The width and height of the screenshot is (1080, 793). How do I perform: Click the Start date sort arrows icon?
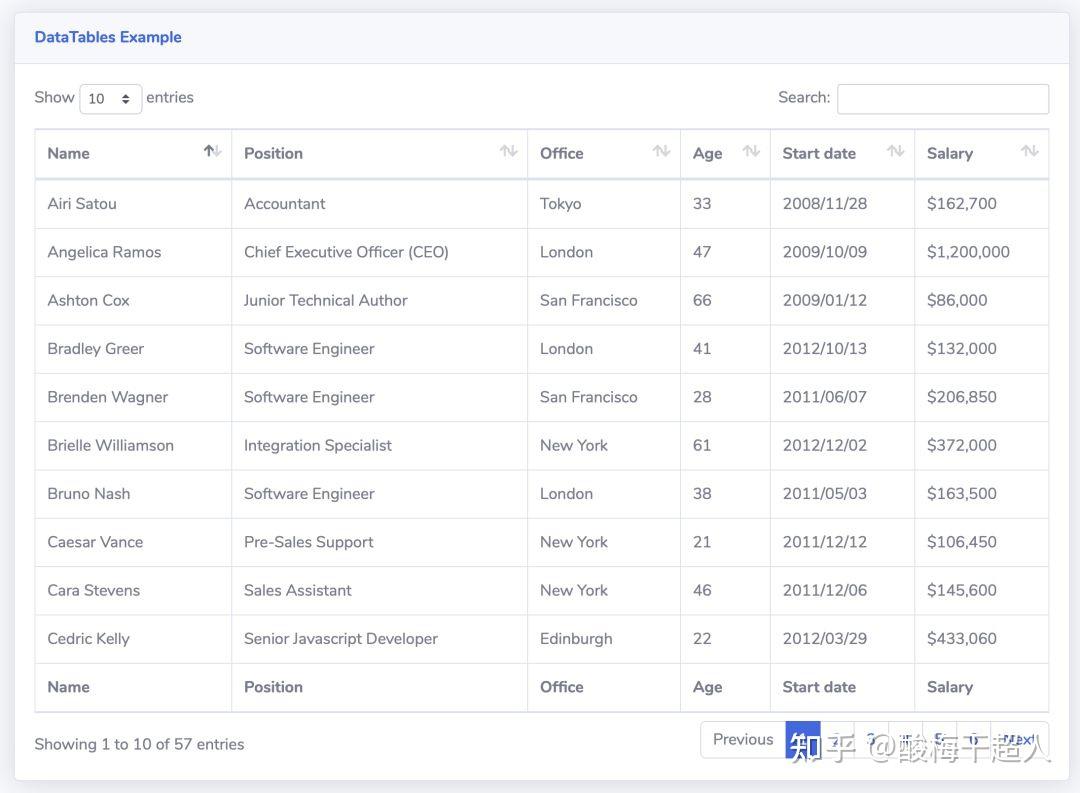coord(895,152)
